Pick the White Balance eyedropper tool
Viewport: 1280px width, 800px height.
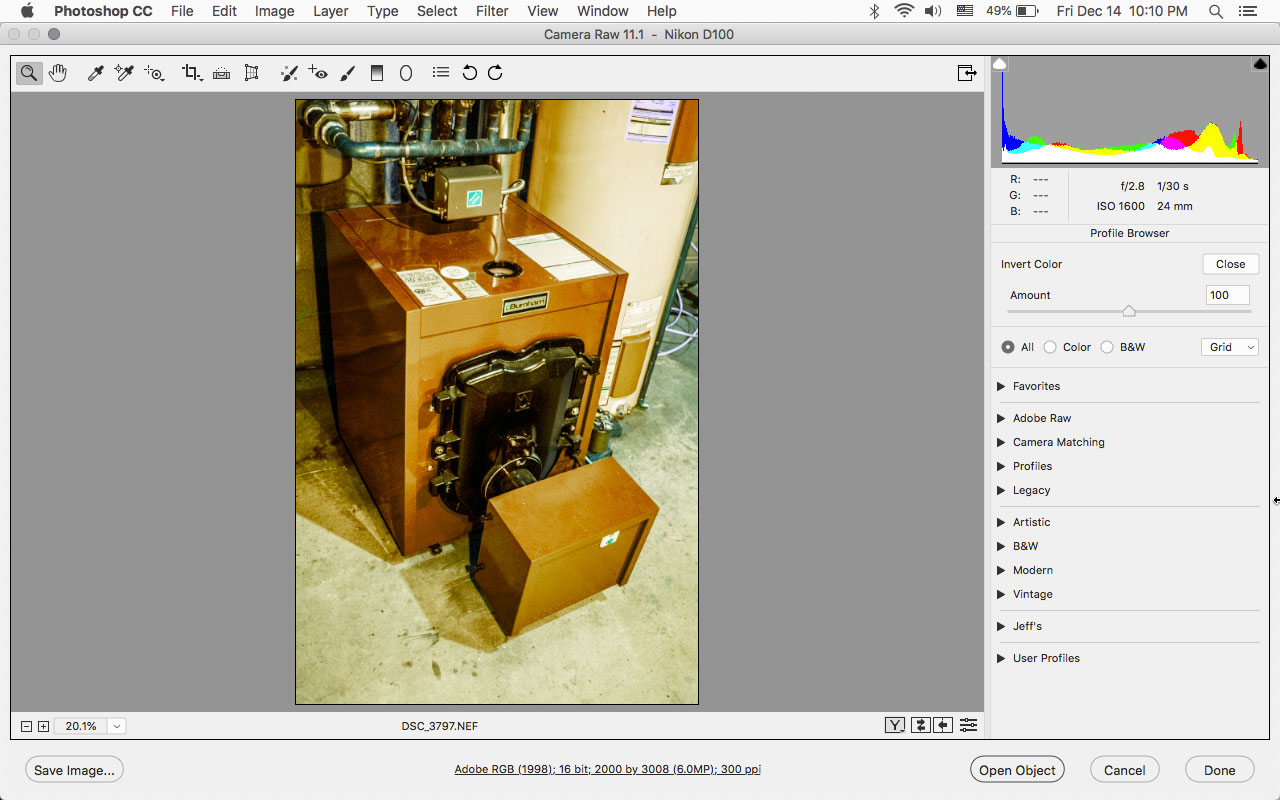[x=96, y=73]
